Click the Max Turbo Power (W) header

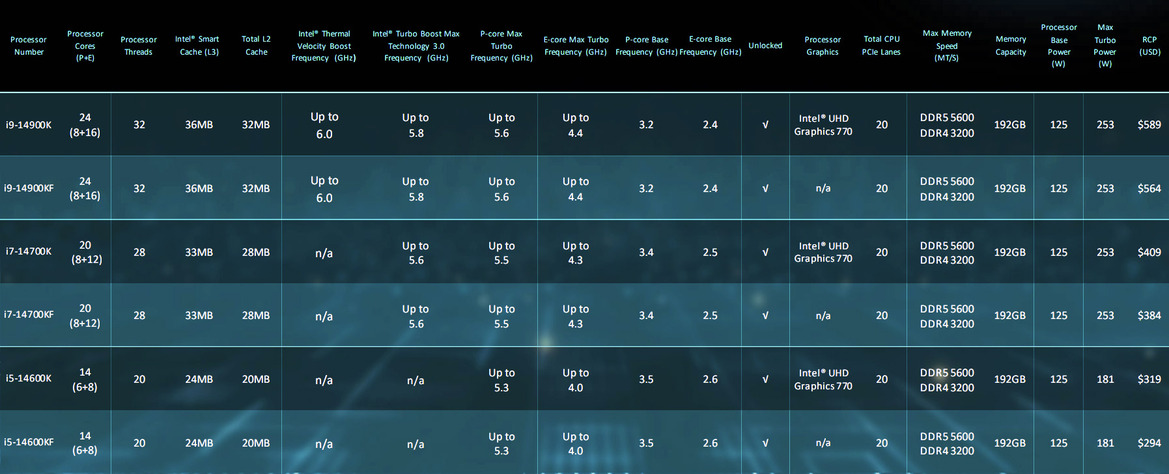(1105, 45)
